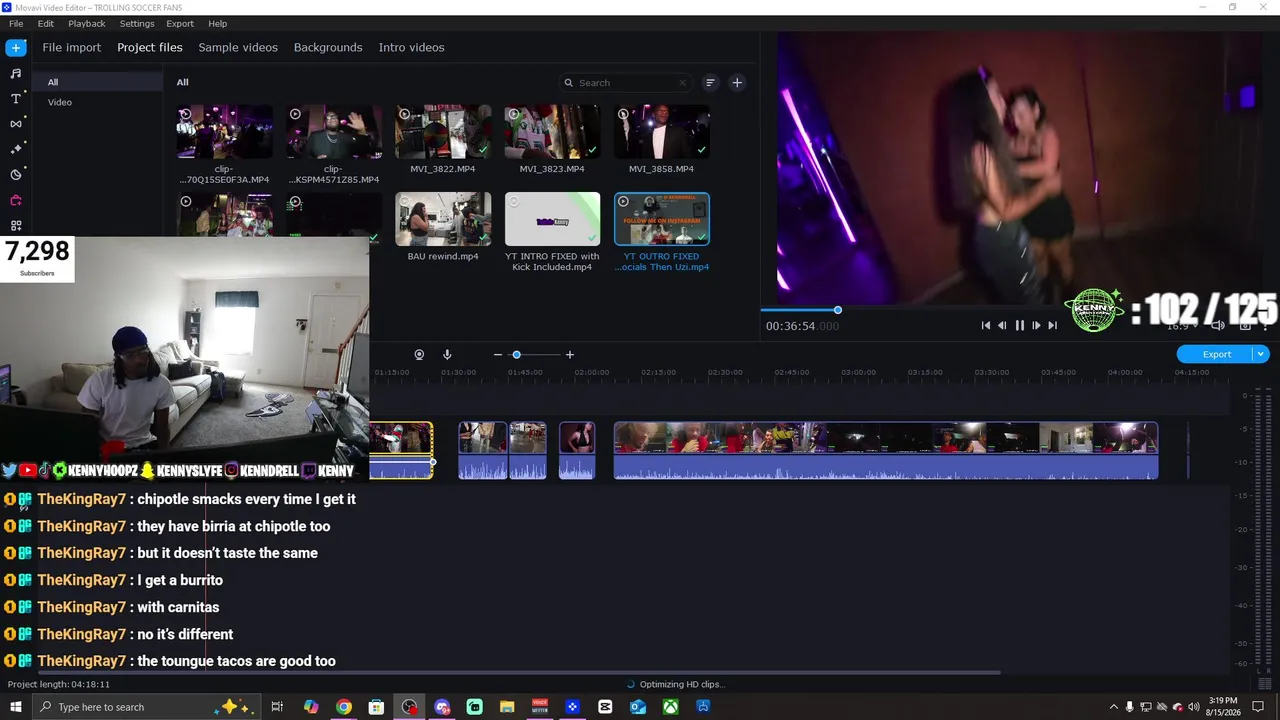The image size is (1280, 720).
Task: Open Task View on taskbar
Action: click(x=278, y=707)
